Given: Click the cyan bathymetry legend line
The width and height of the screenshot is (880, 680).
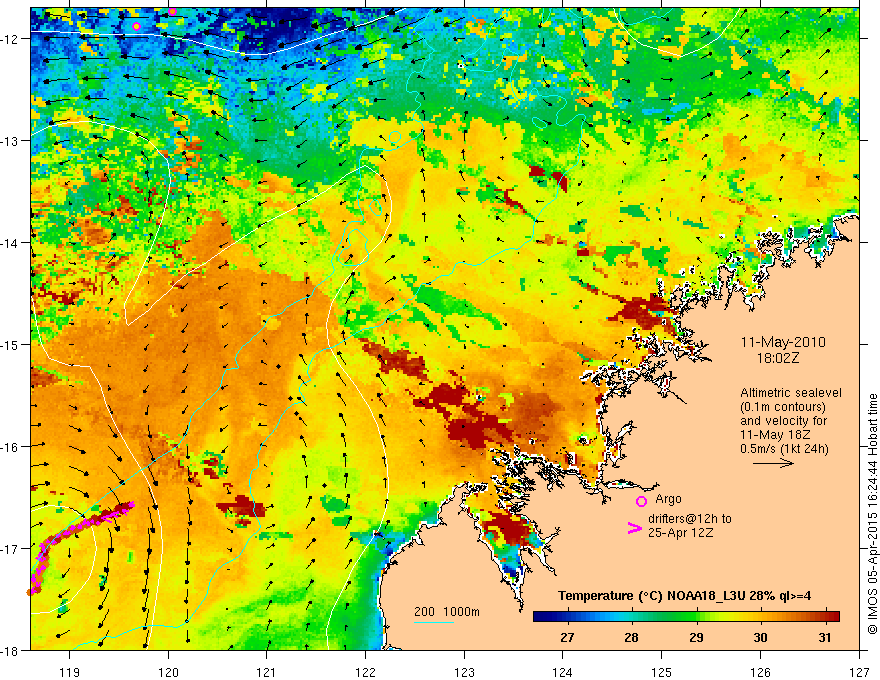Looking at the screenshot, I should click(433, 622).
